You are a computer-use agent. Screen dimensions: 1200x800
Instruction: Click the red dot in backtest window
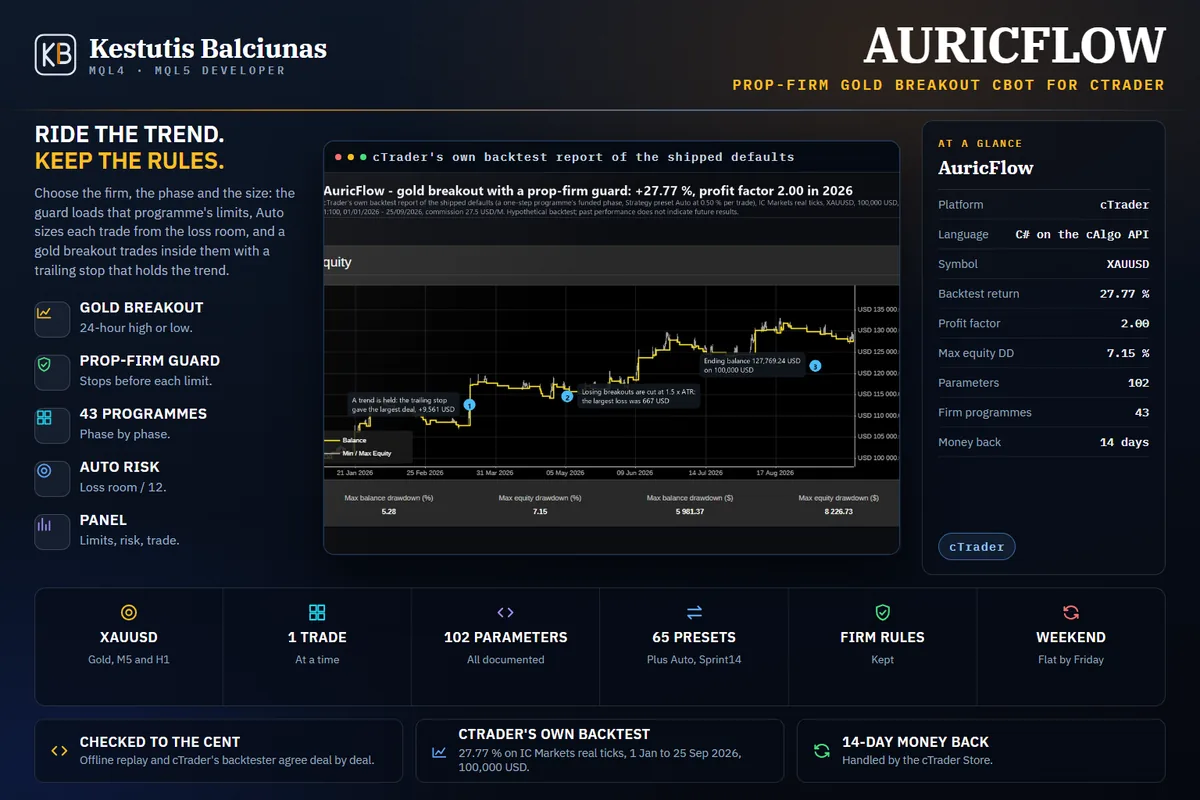point(338,157)
